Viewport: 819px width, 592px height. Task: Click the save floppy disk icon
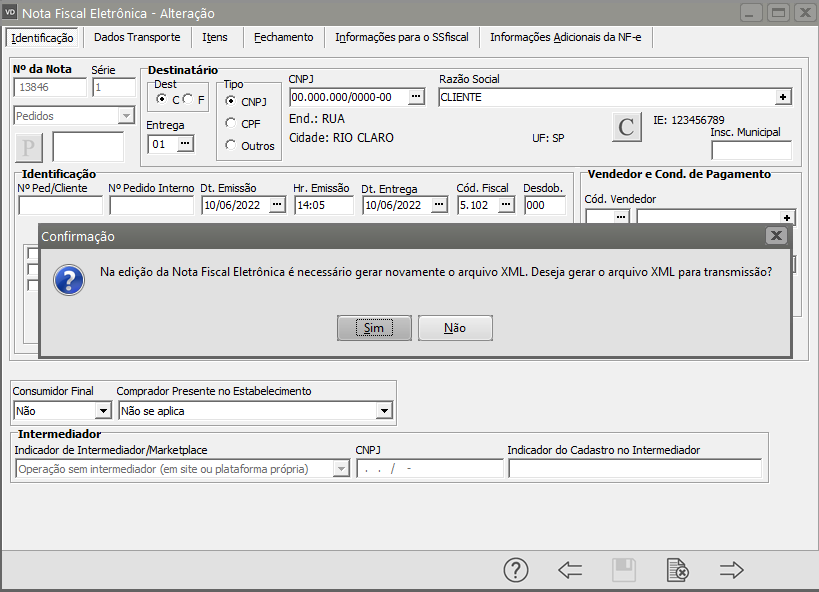624,570
